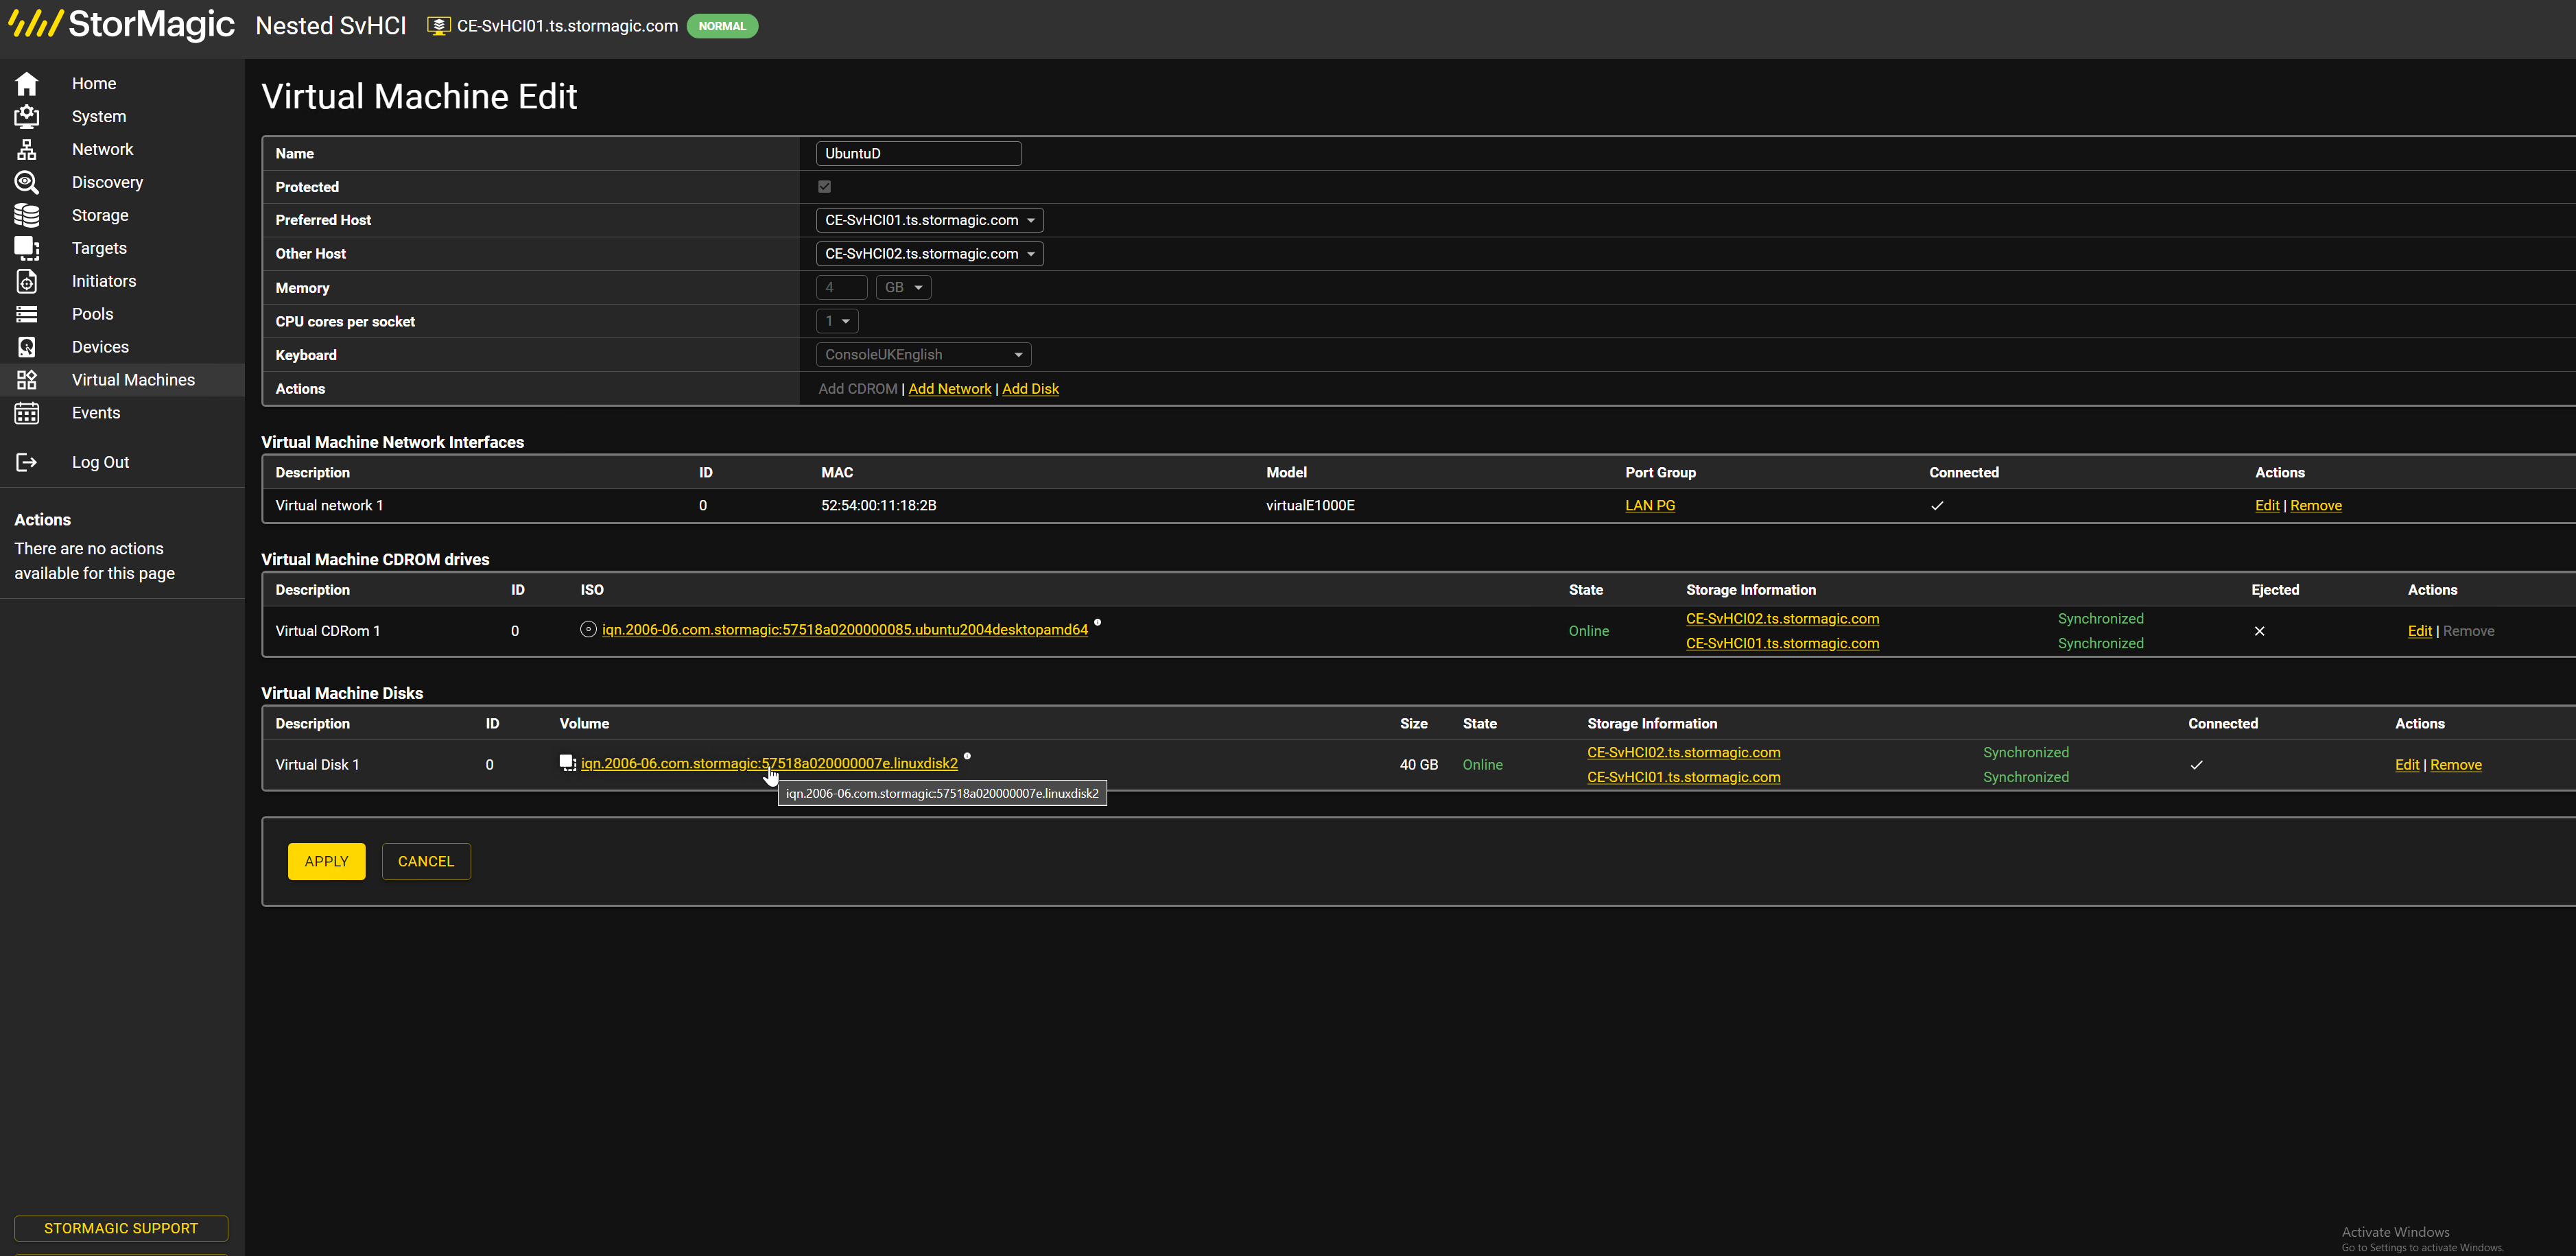The height and width of the screenshot is (1256, 2576).
Task: Click the Virtual Machines sidebar icon
Action: click(x=27, y=381)
